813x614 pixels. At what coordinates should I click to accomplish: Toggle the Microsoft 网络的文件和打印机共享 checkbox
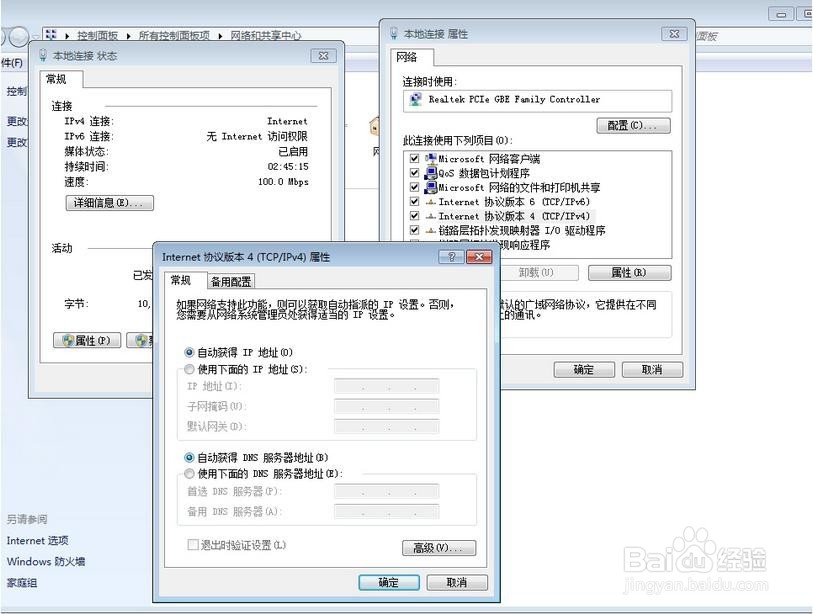(414, 187)
